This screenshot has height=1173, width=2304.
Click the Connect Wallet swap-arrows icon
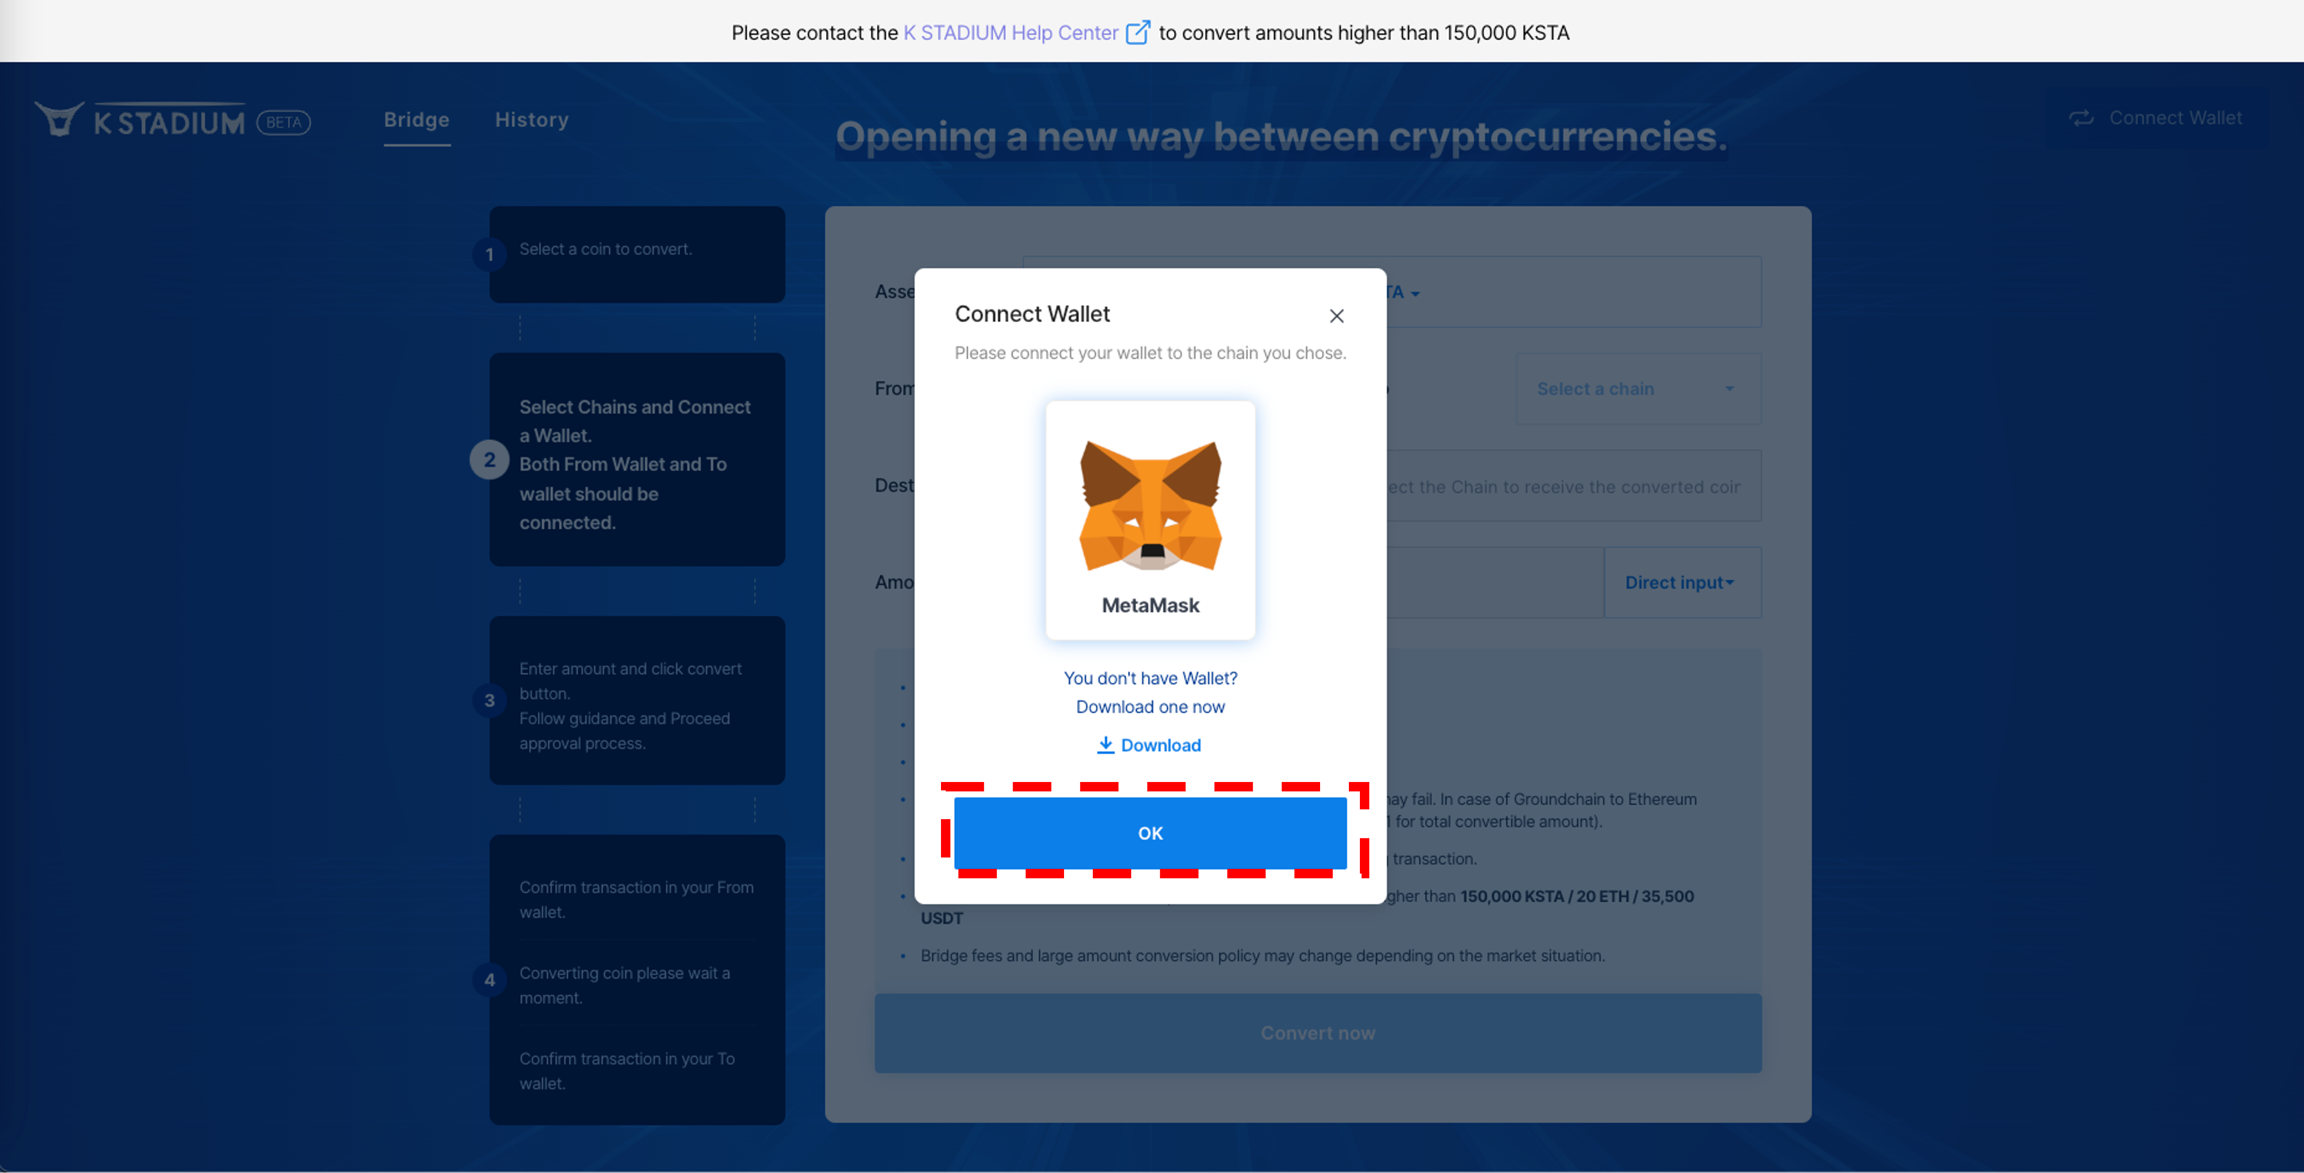[2081, 118]
